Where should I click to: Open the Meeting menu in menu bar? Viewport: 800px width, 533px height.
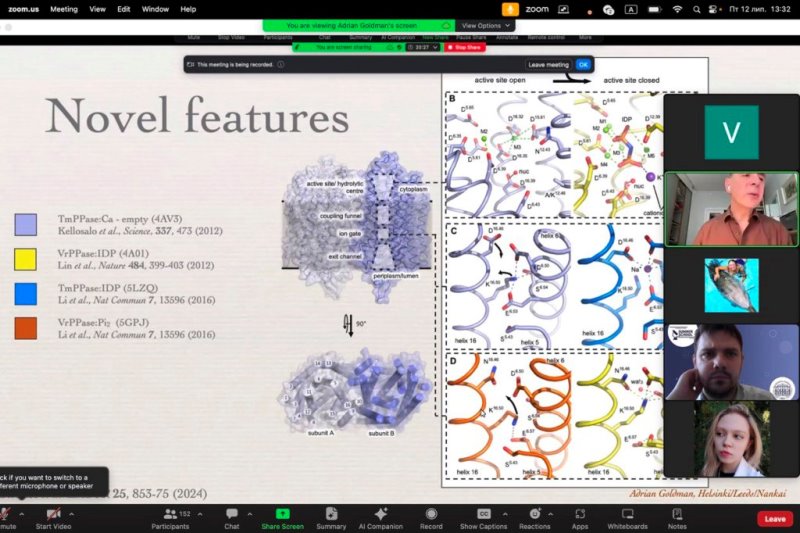click(64, 9)
